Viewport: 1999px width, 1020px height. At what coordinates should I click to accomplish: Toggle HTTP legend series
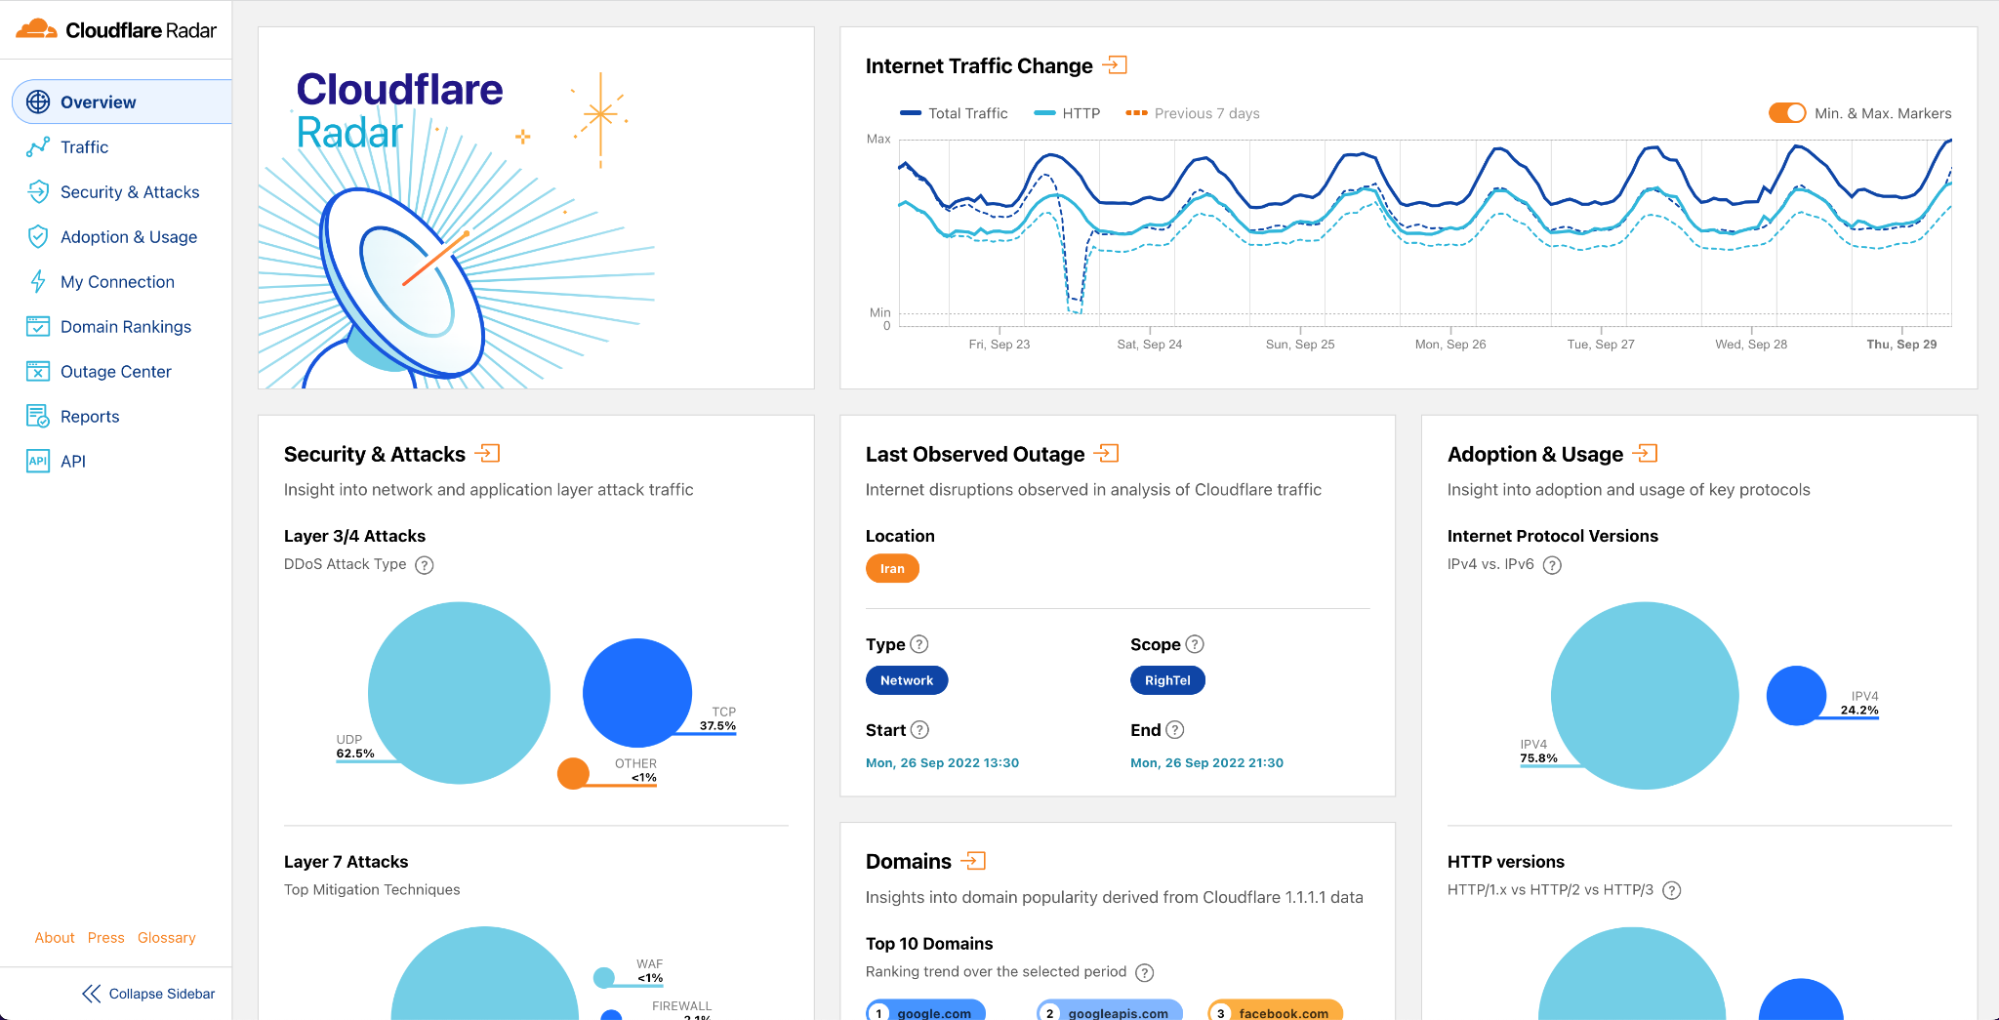pyautogui.click(x=1067, y=113)
